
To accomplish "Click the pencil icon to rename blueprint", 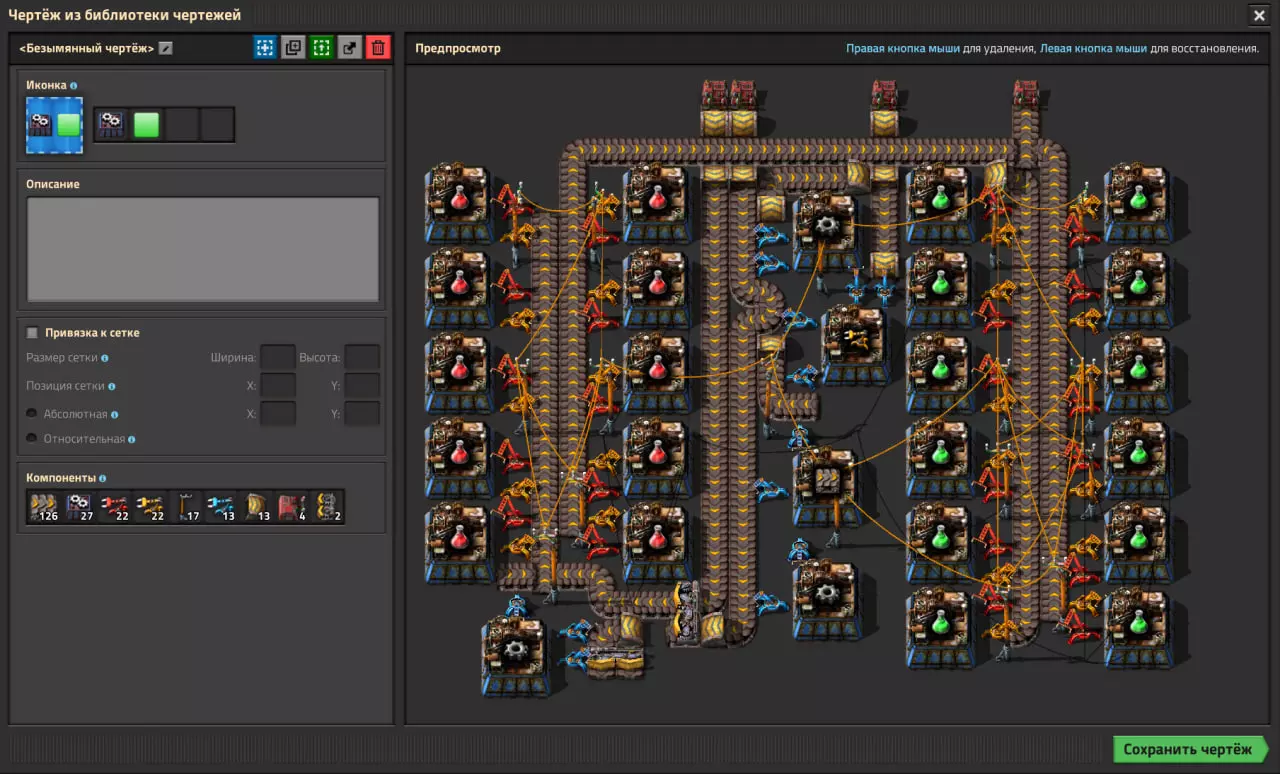I will coord(166,48).
